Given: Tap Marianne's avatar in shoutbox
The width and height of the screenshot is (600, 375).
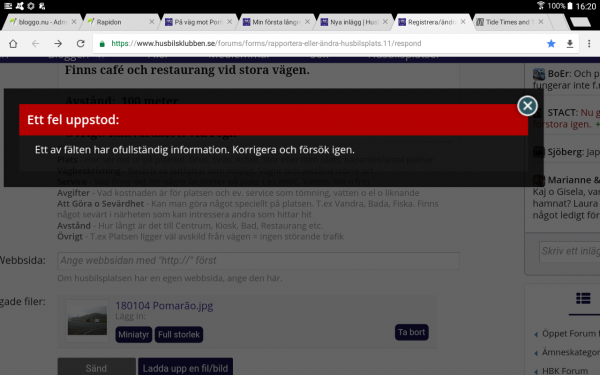Looking at the screenshot, I should click(539, 180).
